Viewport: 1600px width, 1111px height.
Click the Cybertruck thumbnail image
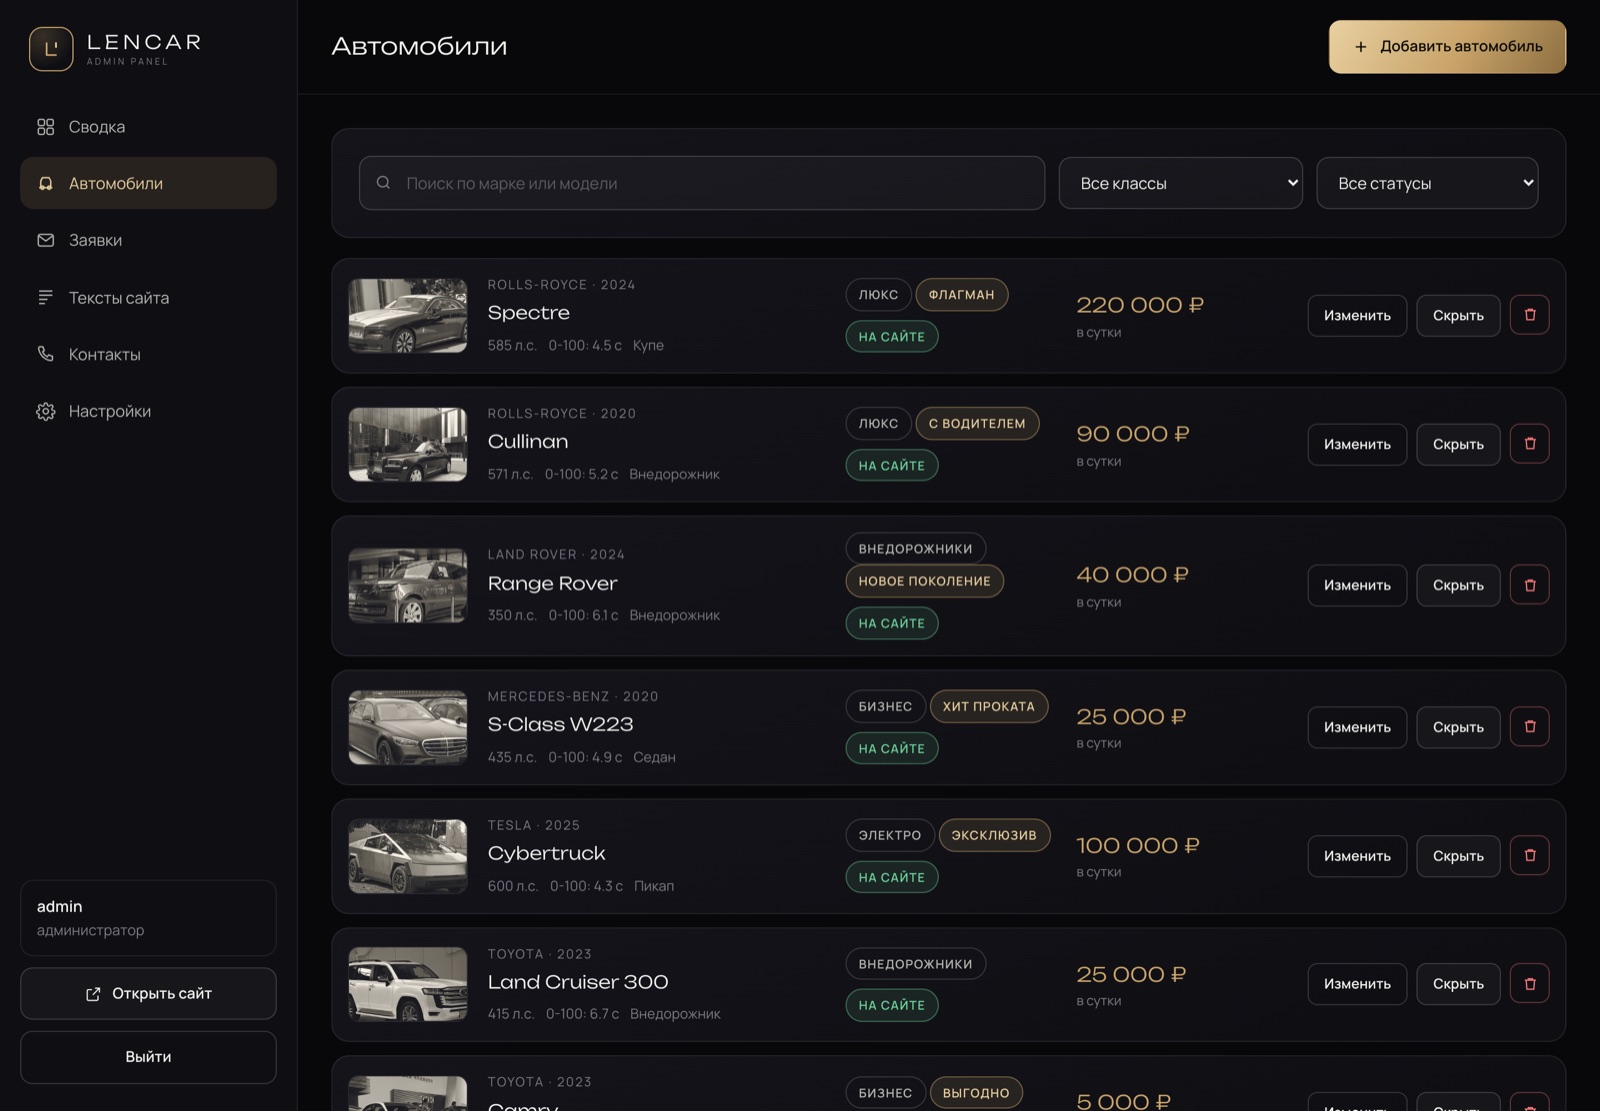coord(408,857)
